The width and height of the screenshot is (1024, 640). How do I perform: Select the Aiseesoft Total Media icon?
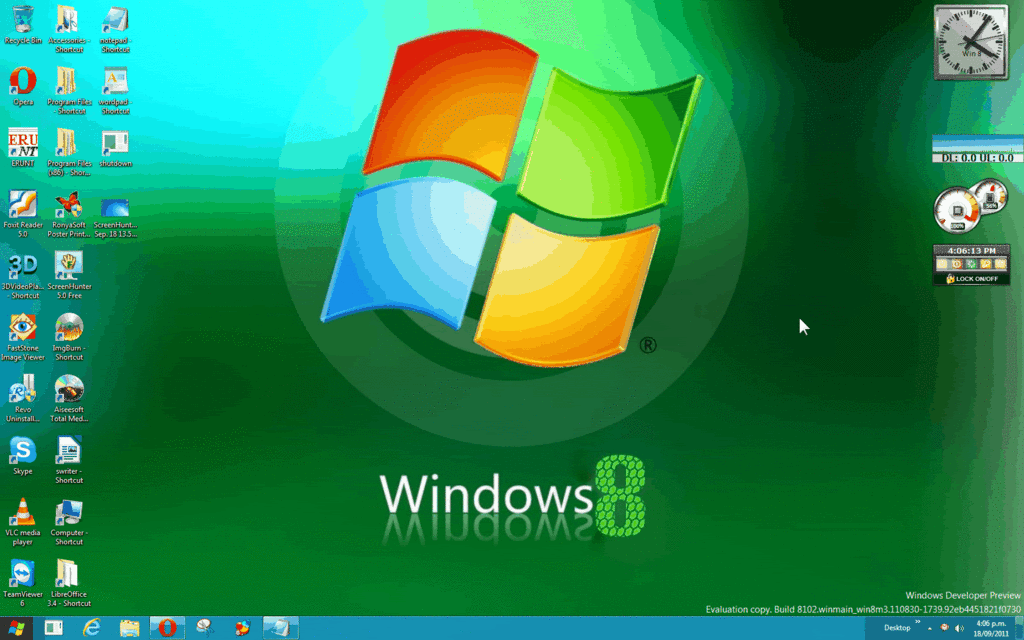69,398
